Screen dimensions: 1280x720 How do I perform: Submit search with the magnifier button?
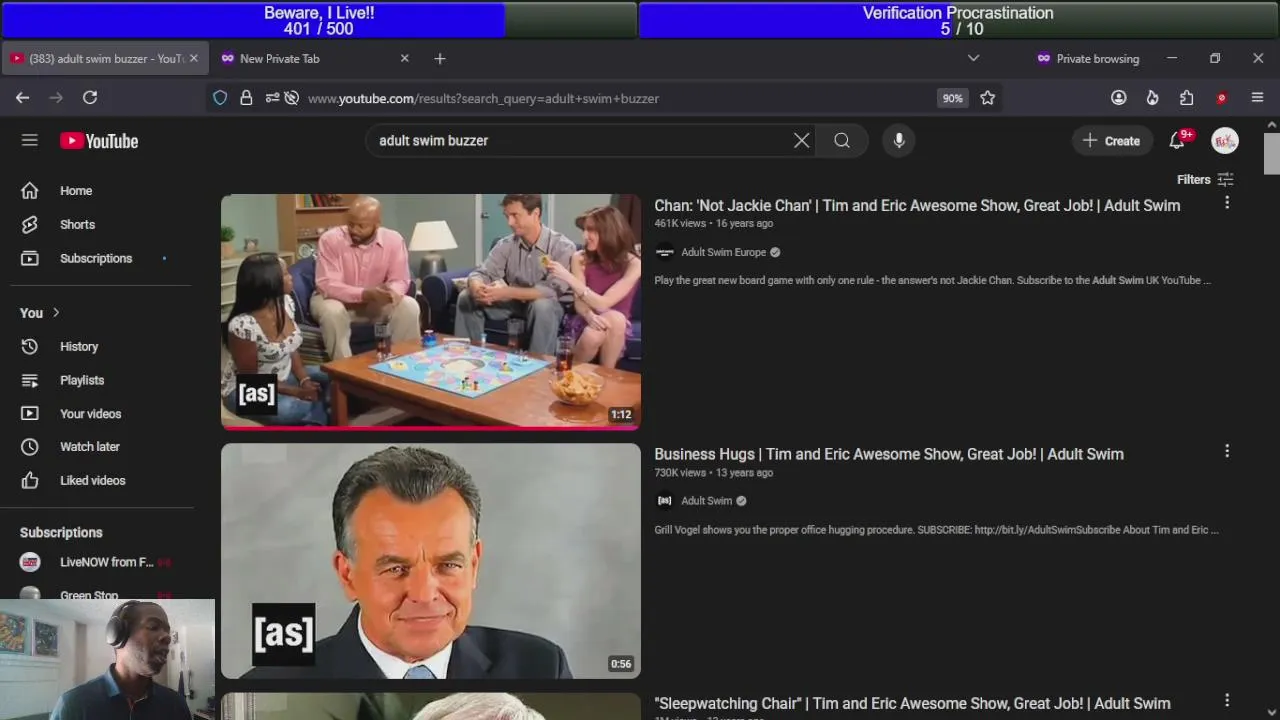click(x=842, y=141)
